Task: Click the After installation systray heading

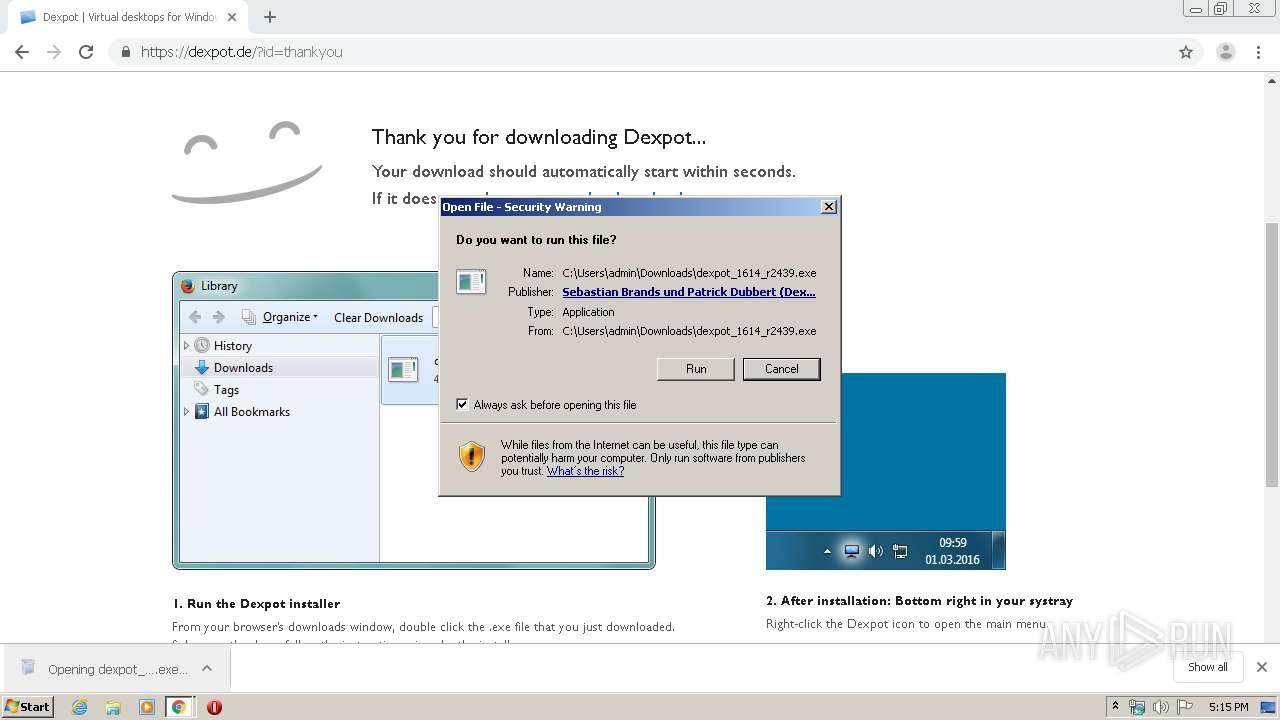Action: [919, 601]
